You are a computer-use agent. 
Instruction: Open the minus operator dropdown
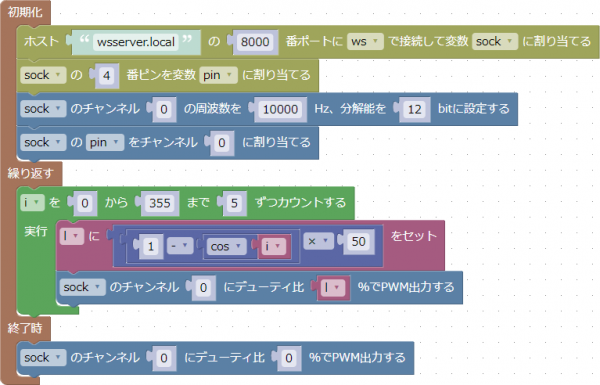(180, 246)
